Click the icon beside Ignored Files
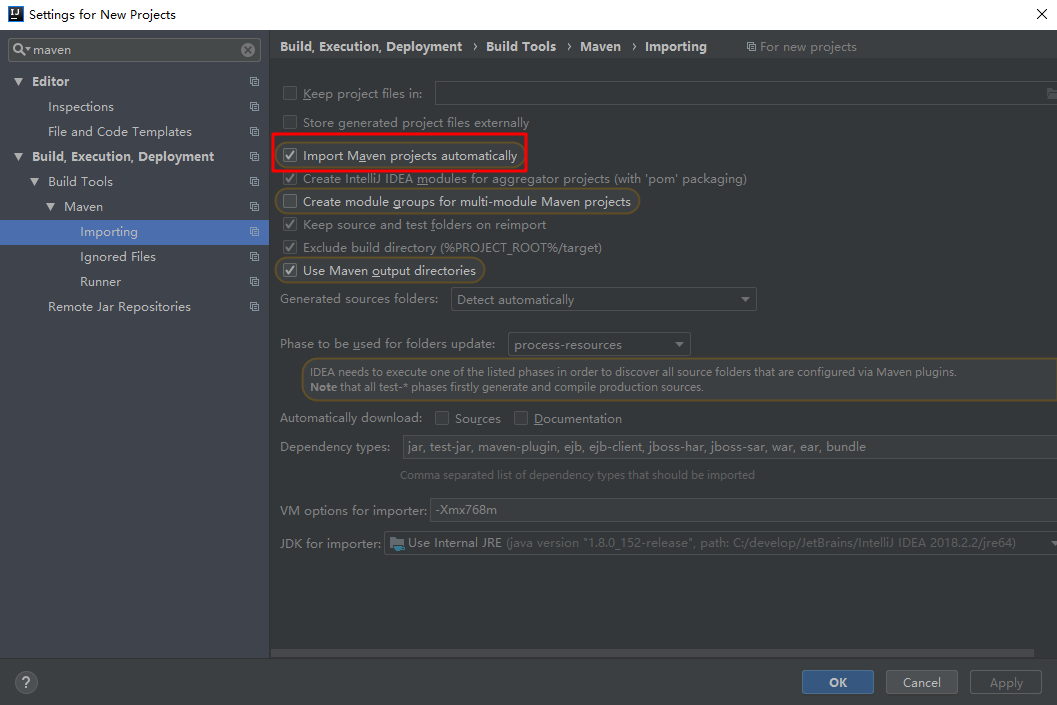Viewport: 1057px width, 705px height. tap(254, 257)
